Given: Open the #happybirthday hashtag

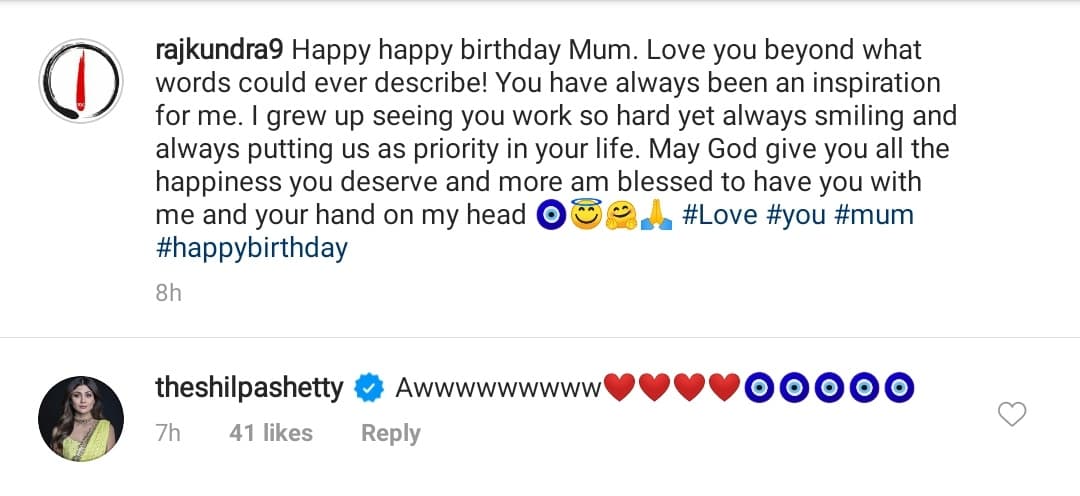Looking at the screenshot, I should coord(252,247).
